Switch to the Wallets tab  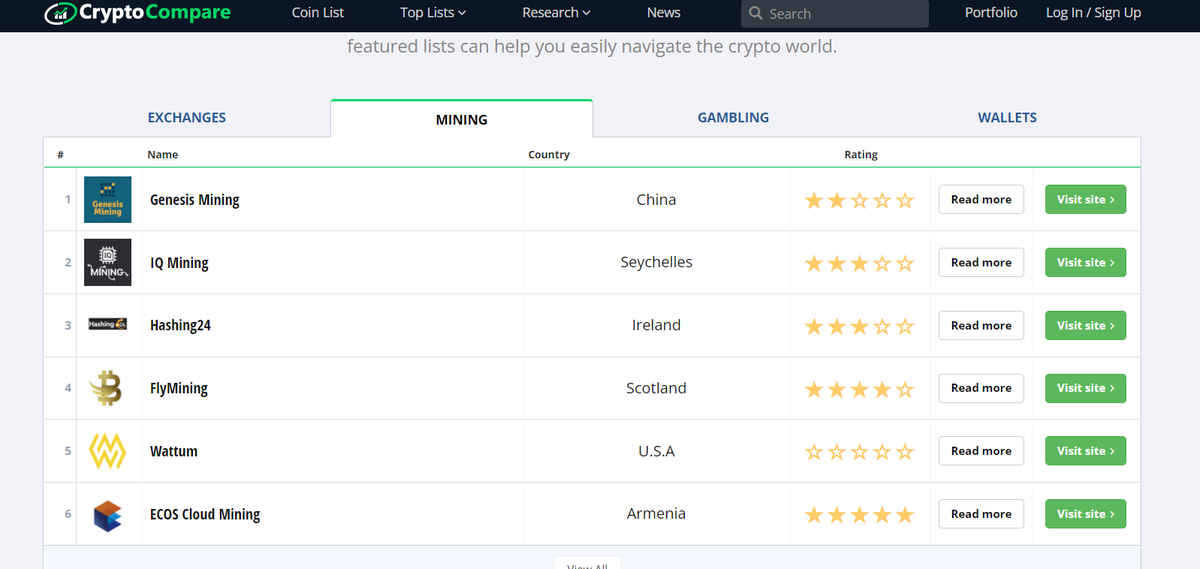pyautogui.click(x=1007, y=117)
